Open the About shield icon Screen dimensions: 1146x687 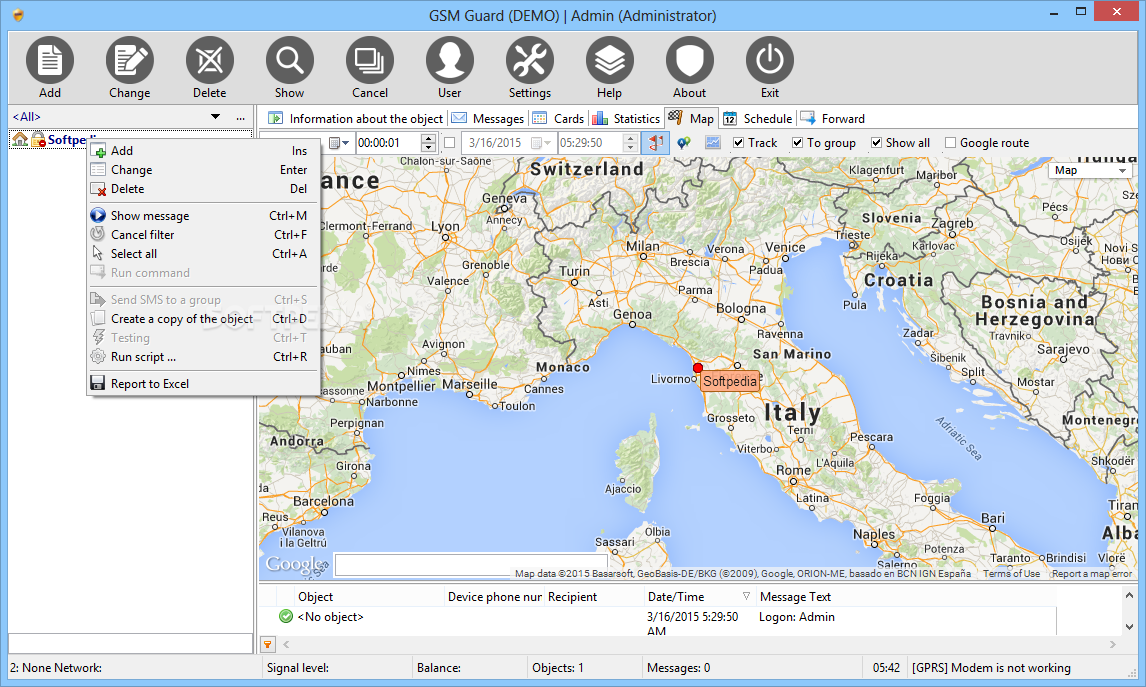(689, 60)
